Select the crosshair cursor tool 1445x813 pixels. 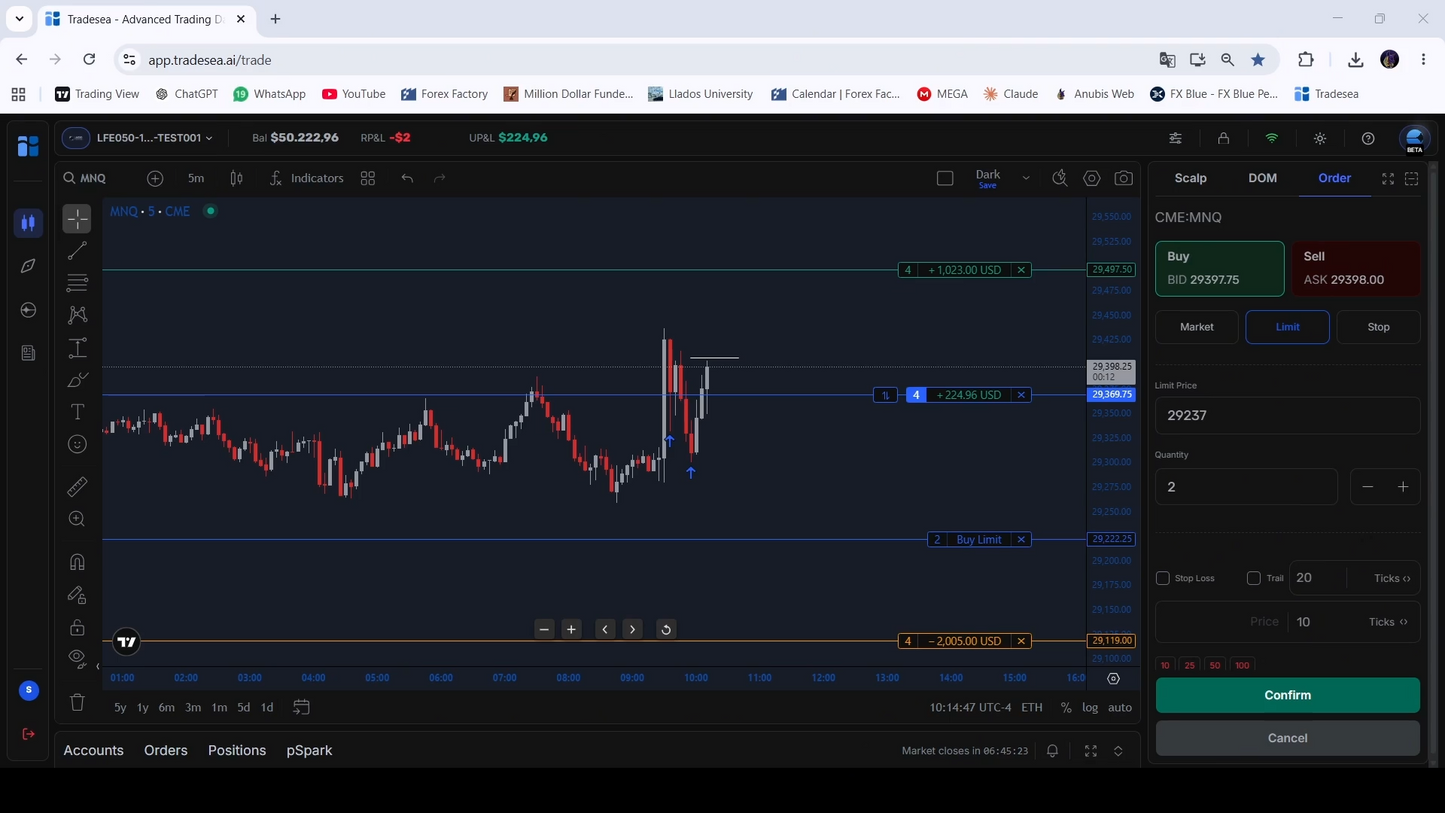[x=77, y=219]
